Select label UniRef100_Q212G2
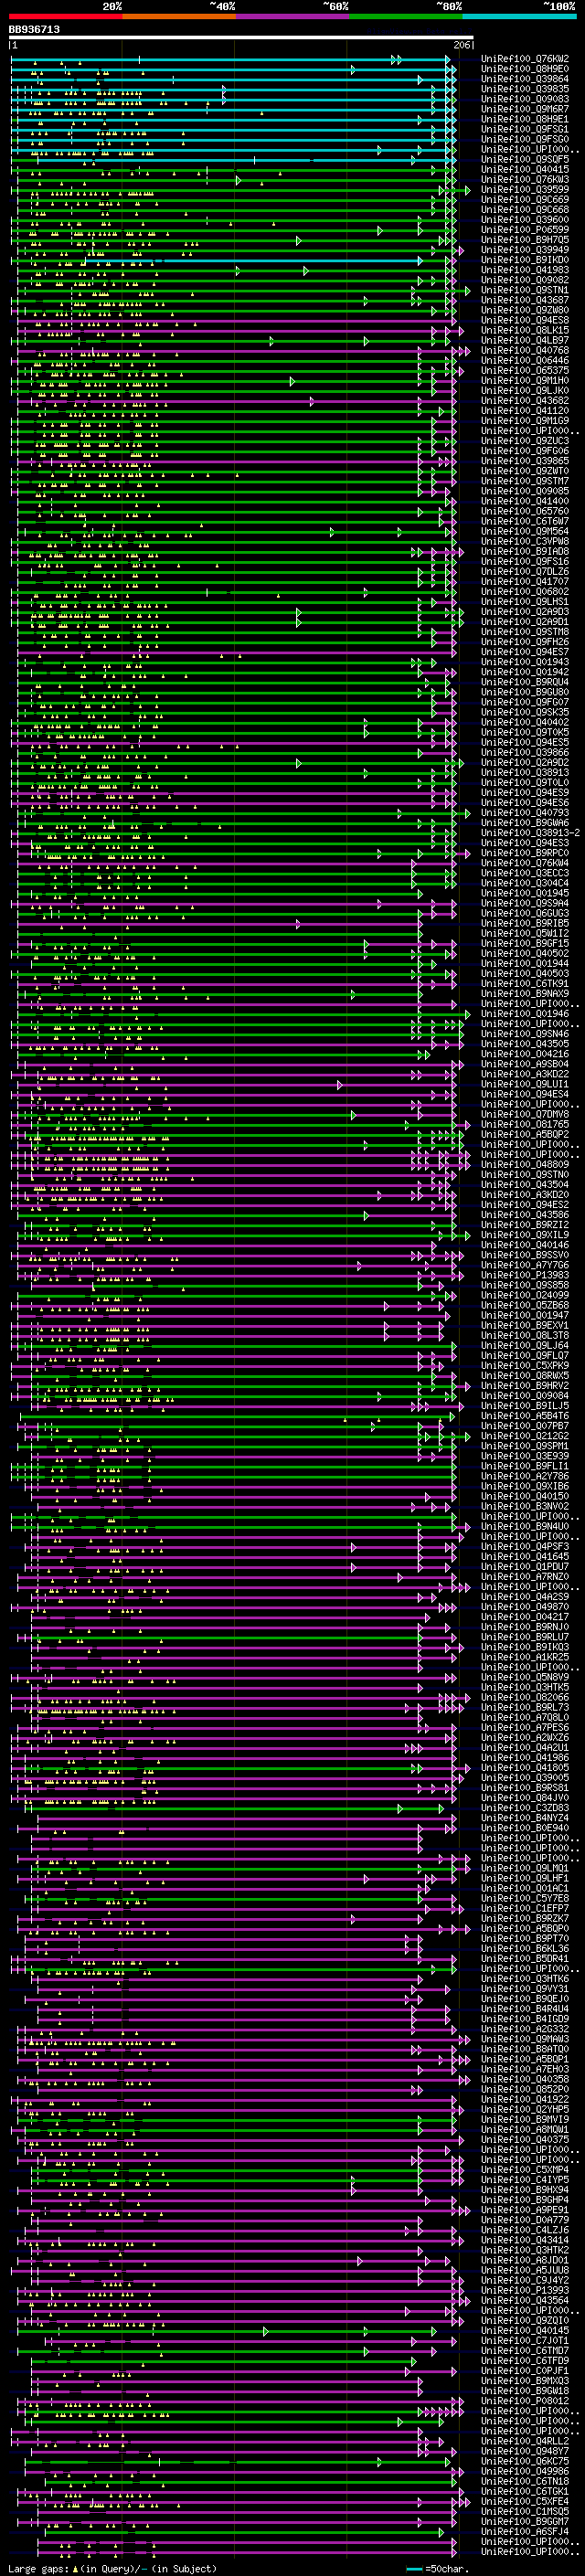Screen dimensions: 585x2576 [x=525, y=1436]
